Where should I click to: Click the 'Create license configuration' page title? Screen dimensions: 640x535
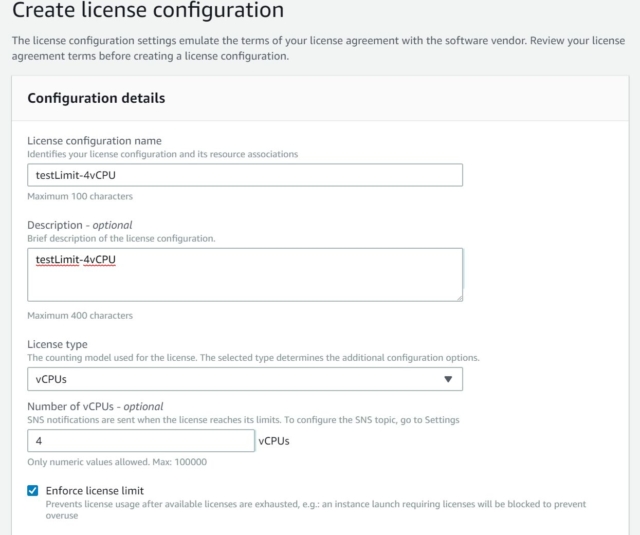(148, 10)
